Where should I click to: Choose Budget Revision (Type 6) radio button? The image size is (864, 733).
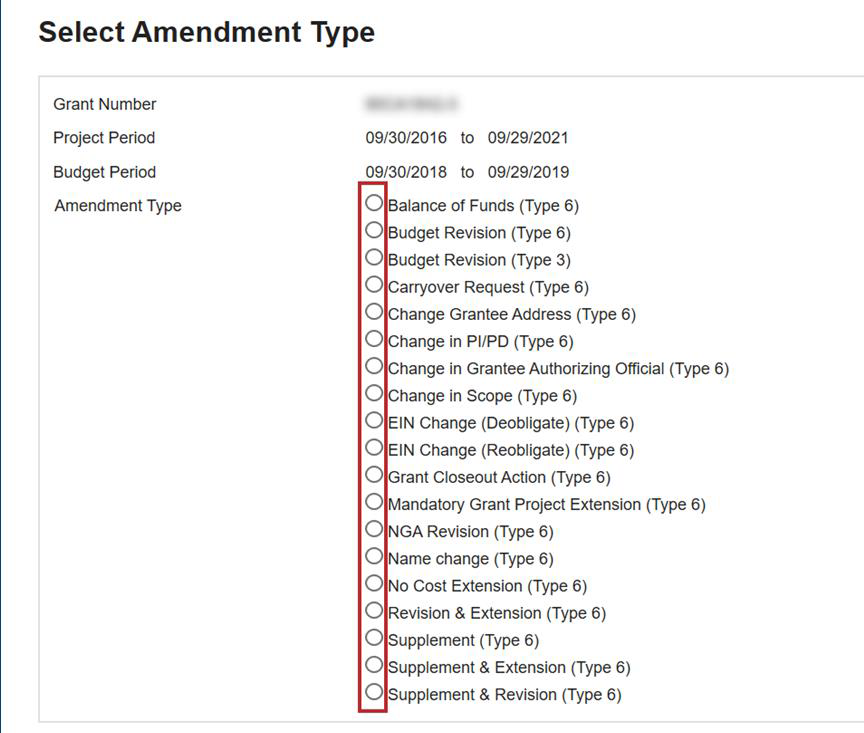[x=374, y=230]
